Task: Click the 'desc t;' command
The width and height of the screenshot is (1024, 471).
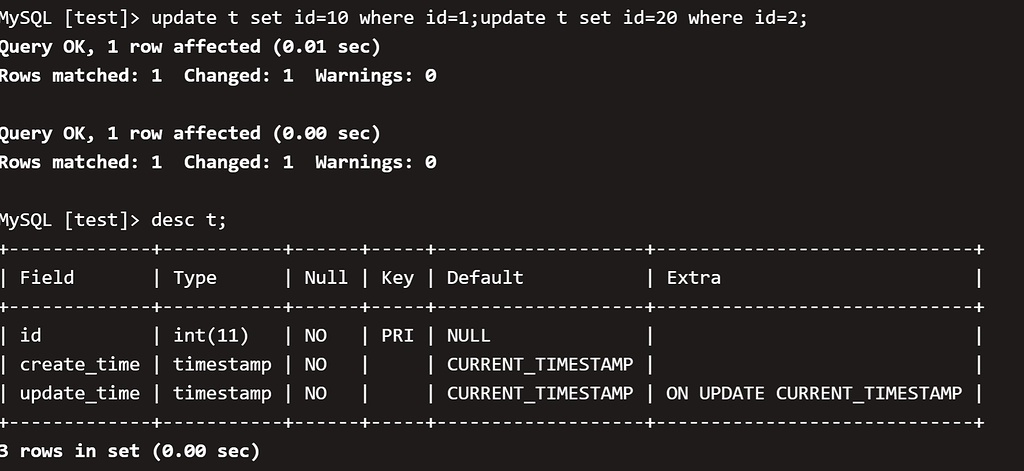Action: (189, 220)
